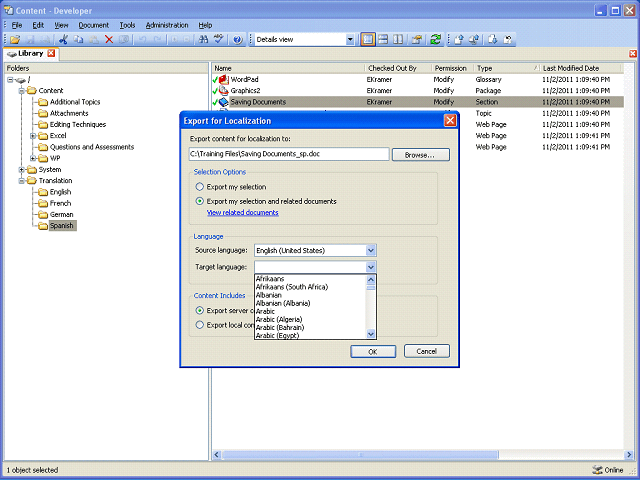
Task: Click the Paste toolbar icon
Action: point(93,40)
